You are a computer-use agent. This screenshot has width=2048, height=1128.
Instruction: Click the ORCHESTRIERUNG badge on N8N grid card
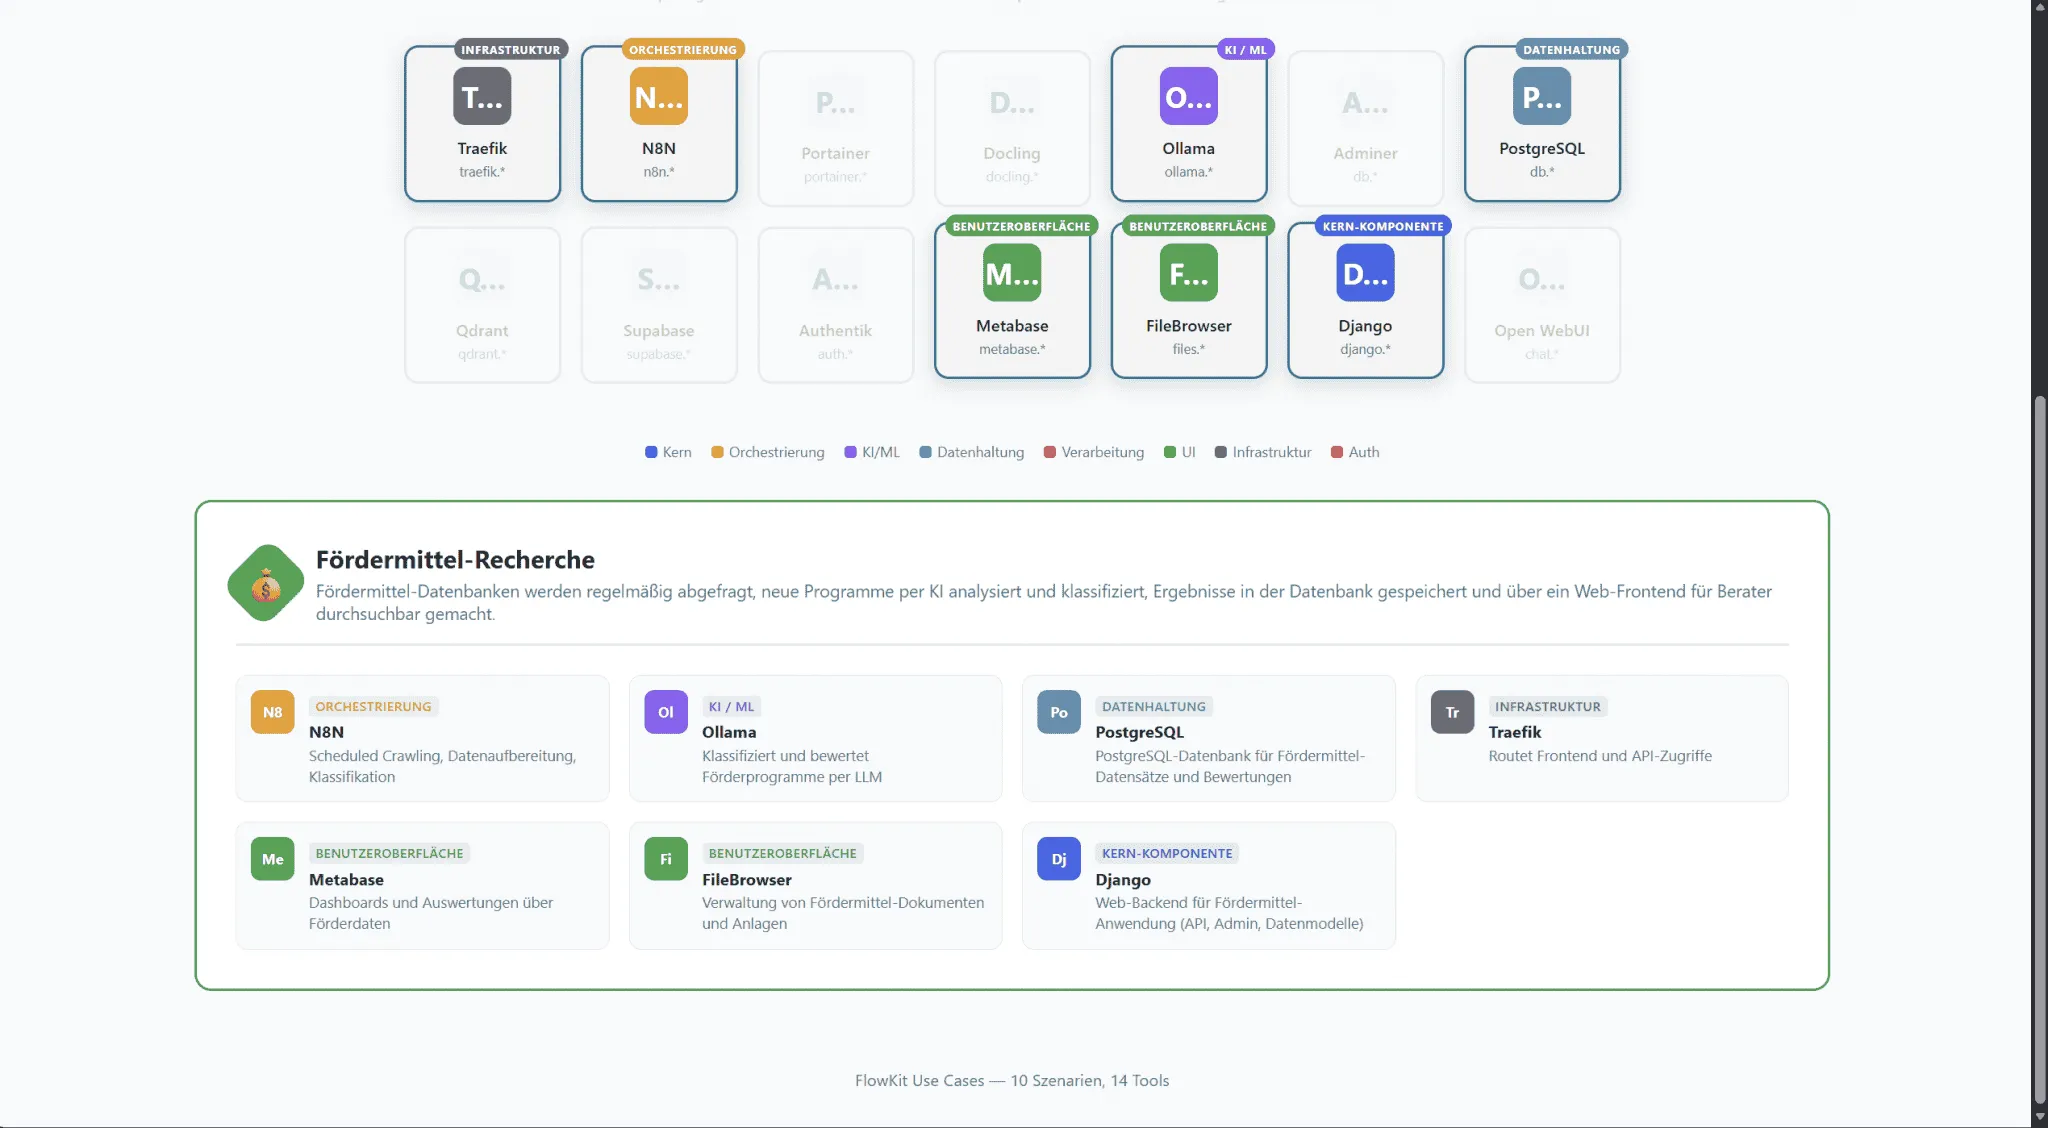683,49
